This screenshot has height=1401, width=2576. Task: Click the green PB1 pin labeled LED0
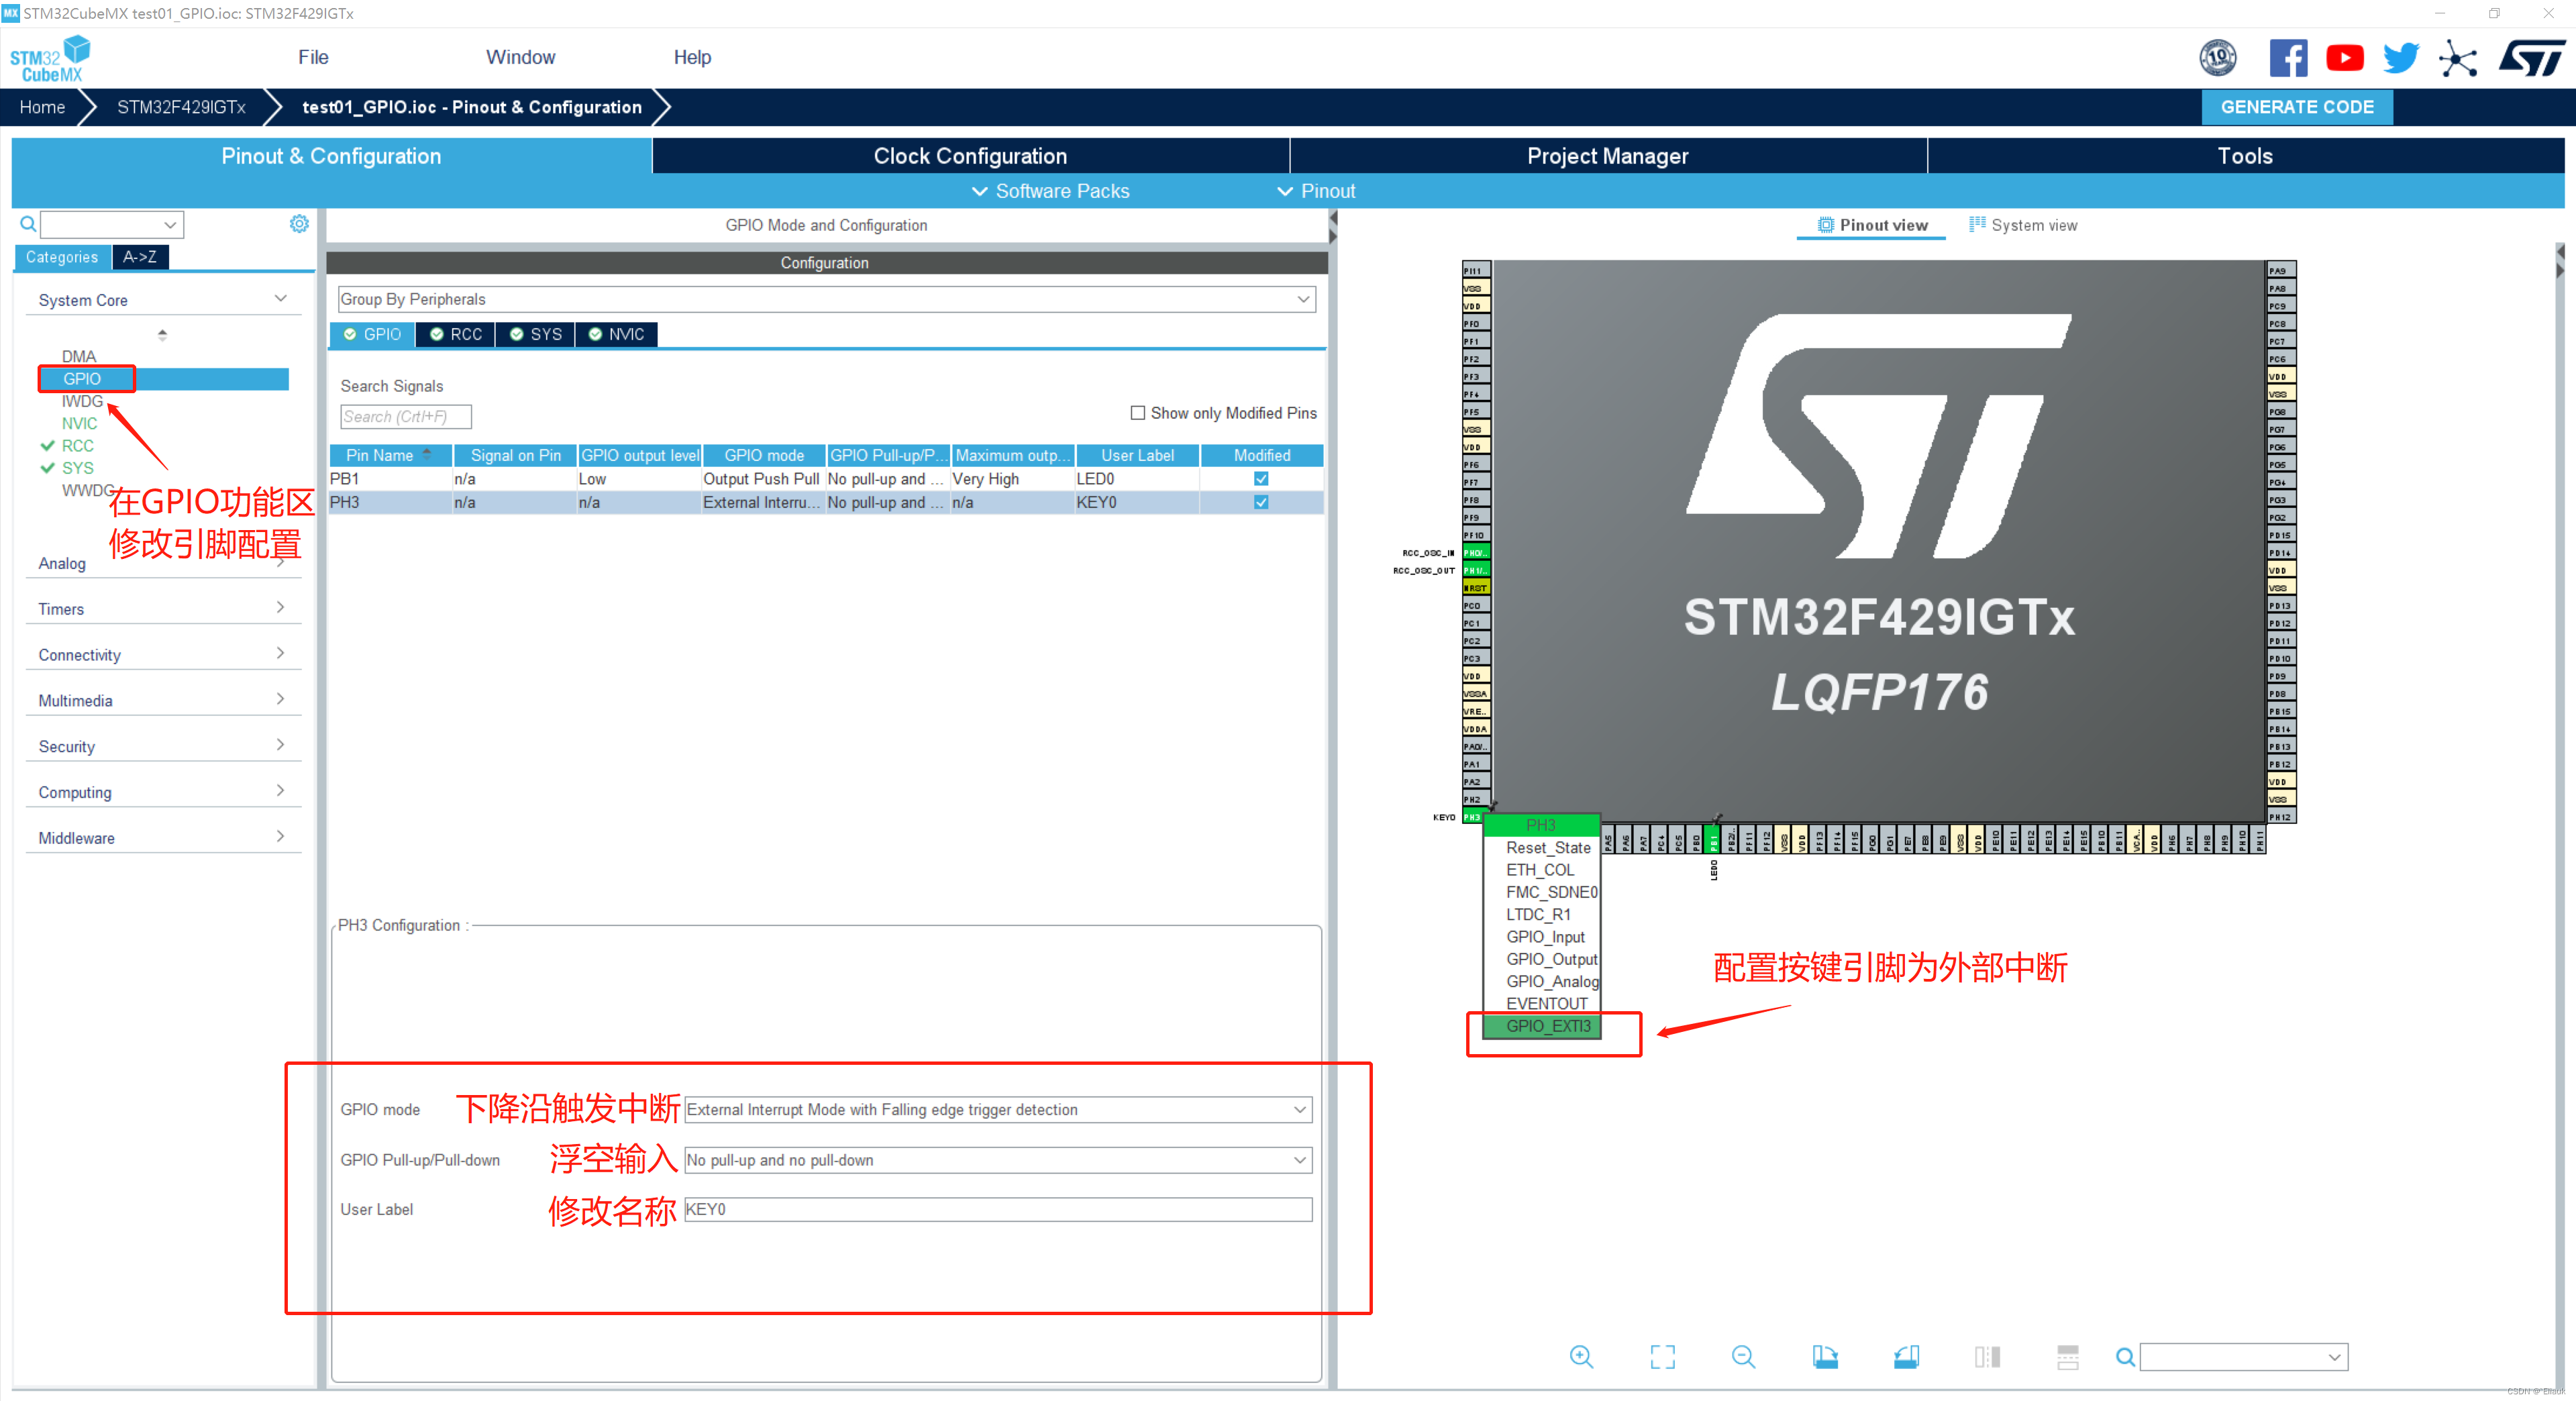tap(1714, 839)
